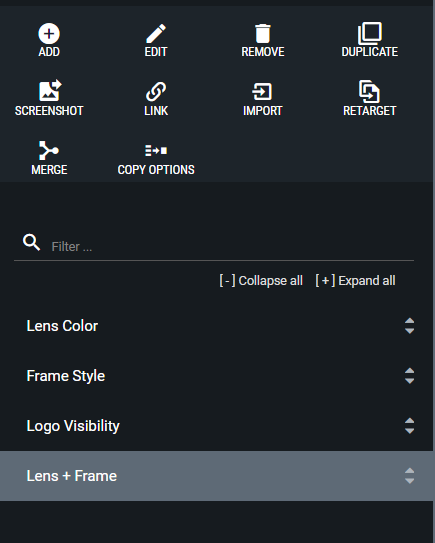Click the reorder arrows for Lens + Frame
The width and height of the screenshot is (435, 543).
(x=409, y=476)
